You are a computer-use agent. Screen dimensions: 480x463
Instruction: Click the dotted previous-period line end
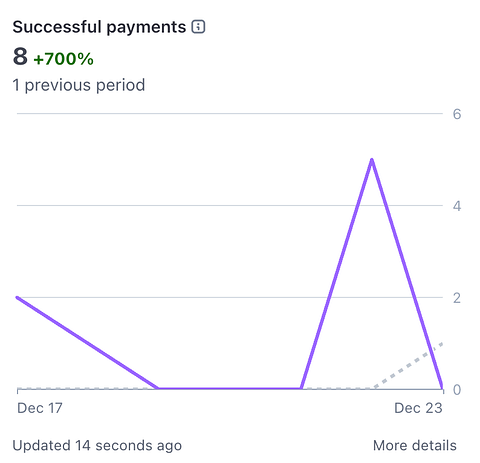[x=442, y=343]
